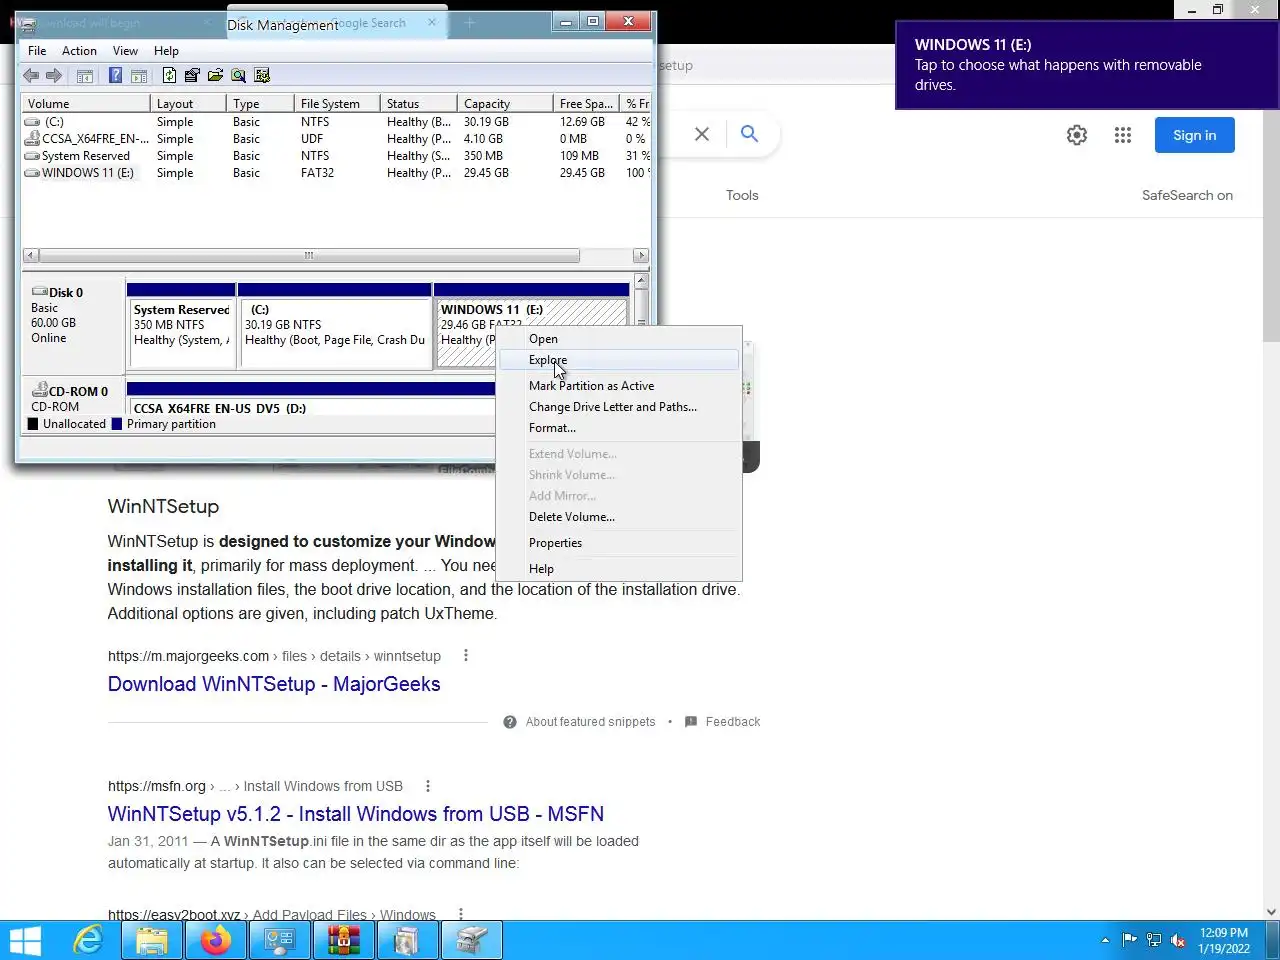
Task: Open options menu for majorgeeks result
Action: tap(466, 656)
